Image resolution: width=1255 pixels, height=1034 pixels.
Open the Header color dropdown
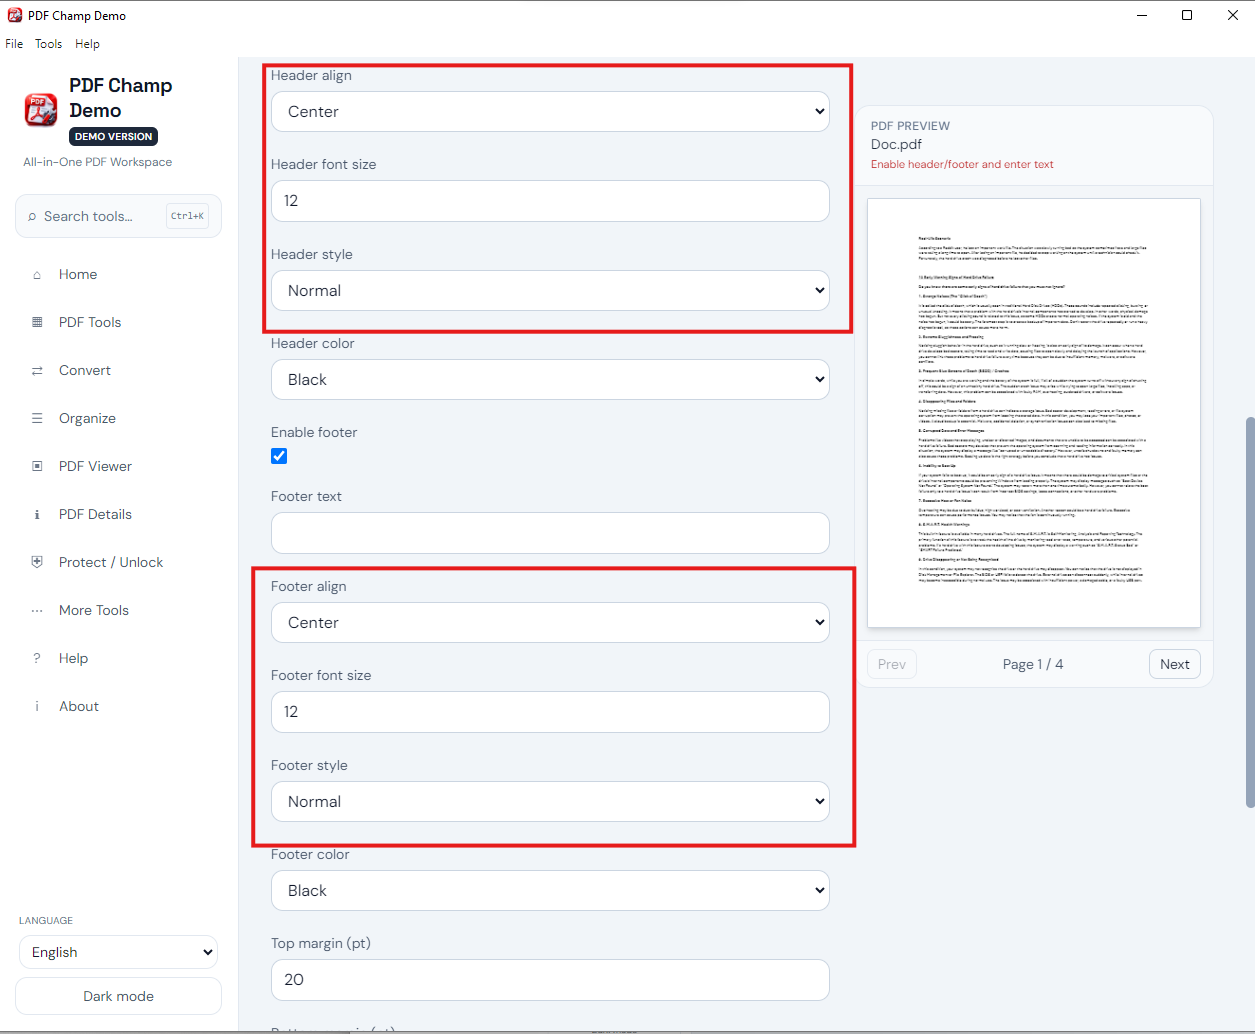550,380
